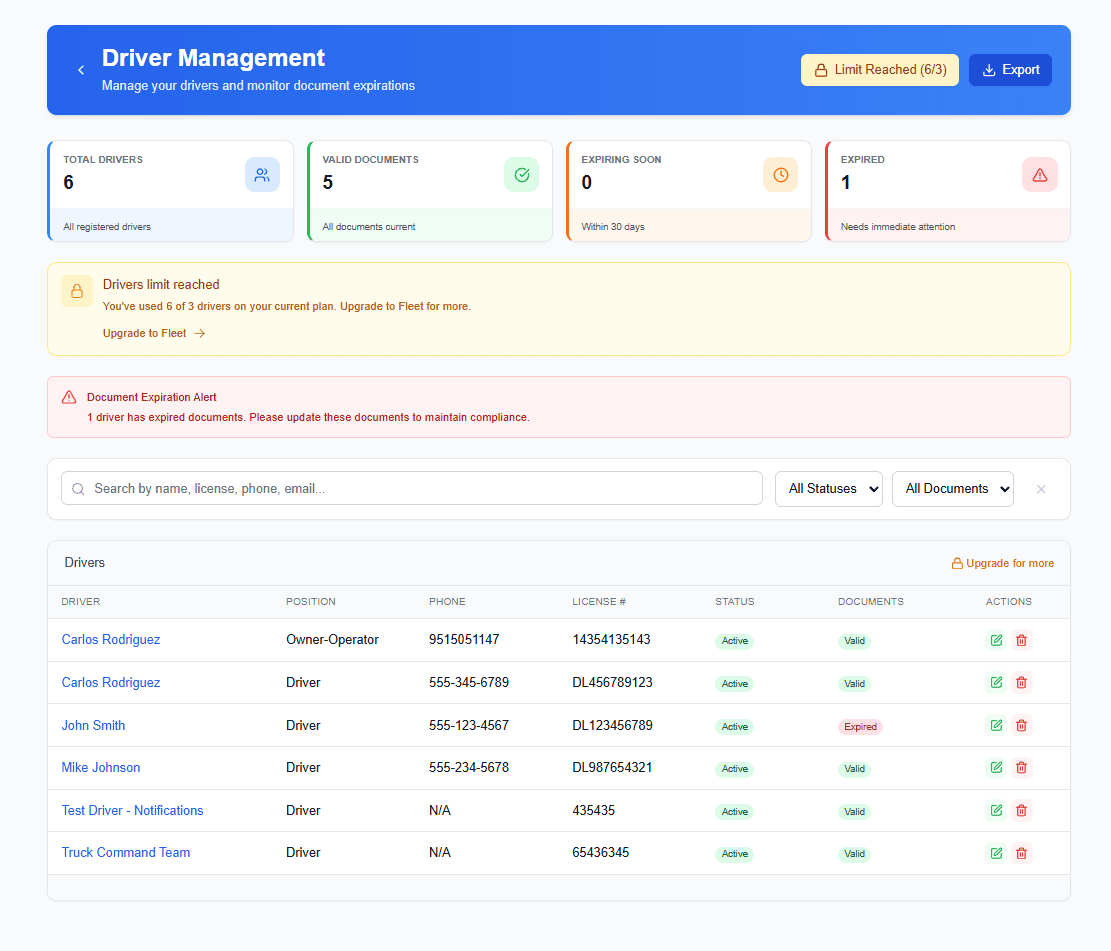Click the Total Drivers people icon

262,174
